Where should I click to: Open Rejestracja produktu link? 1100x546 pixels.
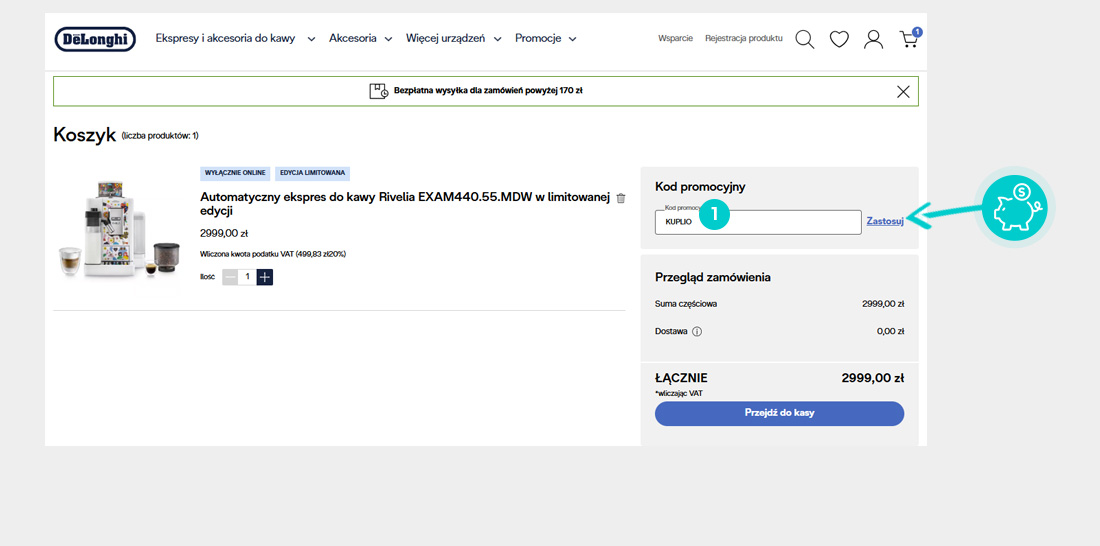pyautogui.click(x=743, y=39)
